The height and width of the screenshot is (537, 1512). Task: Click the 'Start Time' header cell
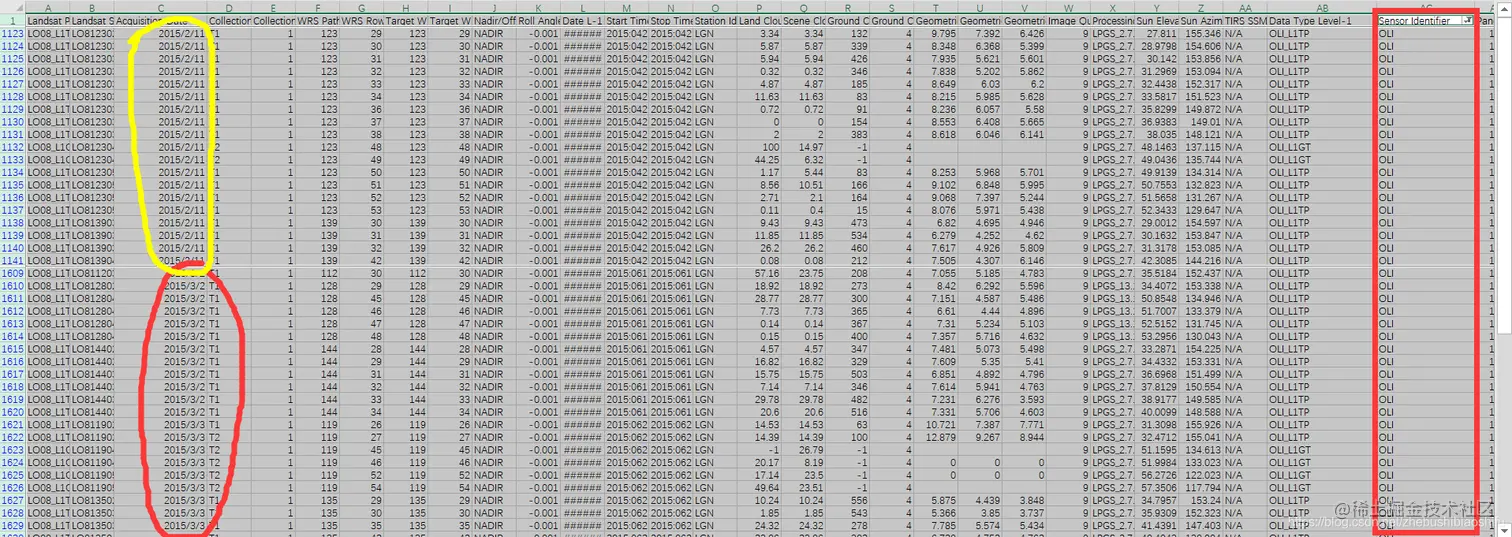point(626,20)
